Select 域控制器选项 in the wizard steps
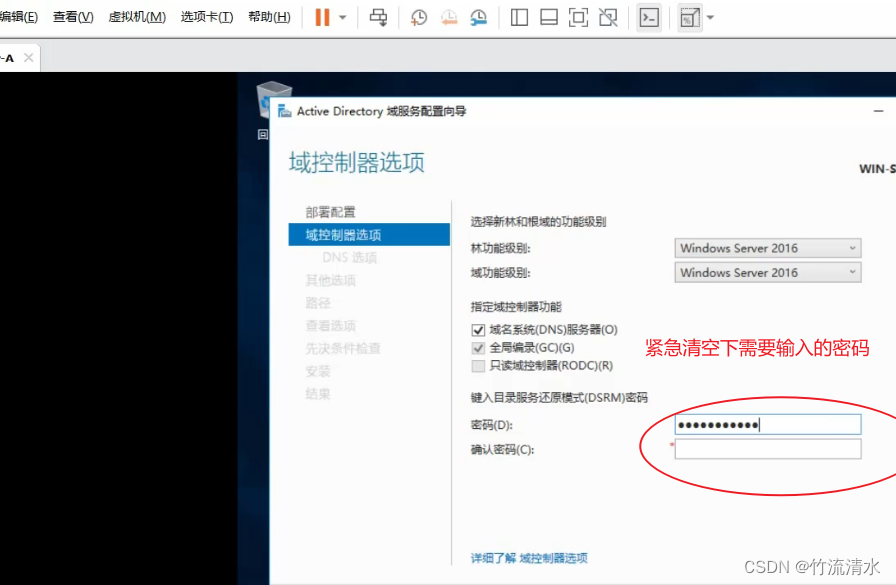The width and height of the screenshot is (896, 585). [369, 235]
